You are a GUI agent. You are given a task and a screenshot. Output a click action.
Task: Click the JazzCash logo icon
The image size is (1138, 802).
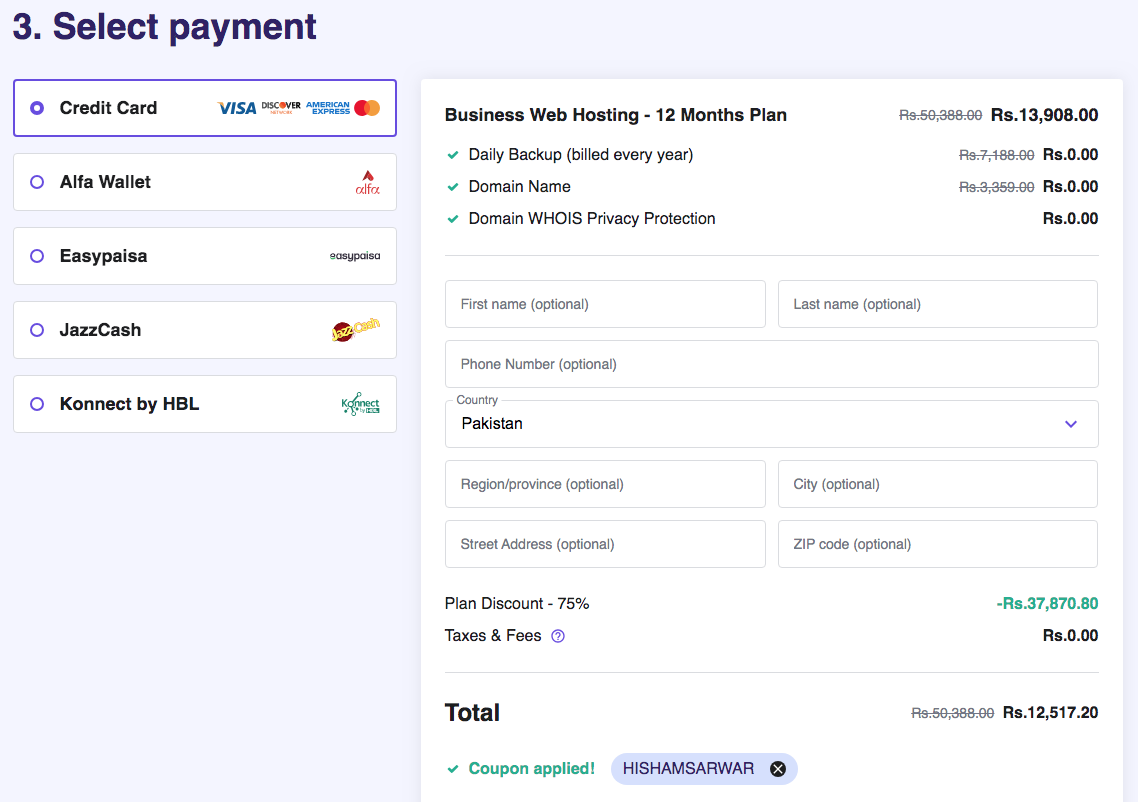tap(355, 330)
